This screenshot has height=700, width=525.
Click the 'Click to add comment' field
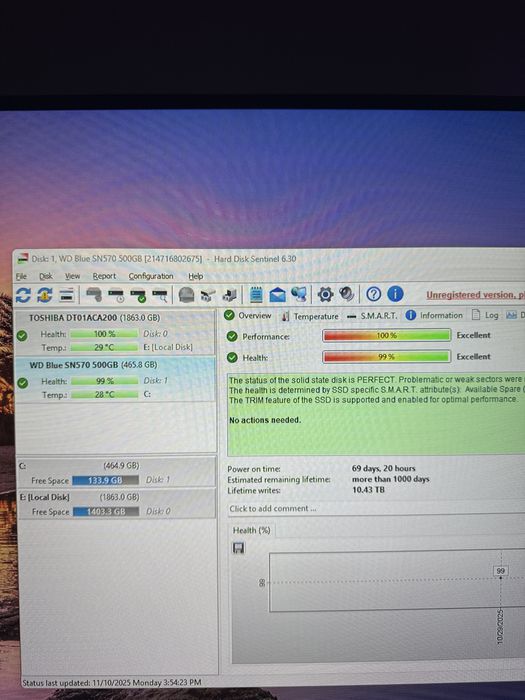pyautogui.click(x=376, y=508)
